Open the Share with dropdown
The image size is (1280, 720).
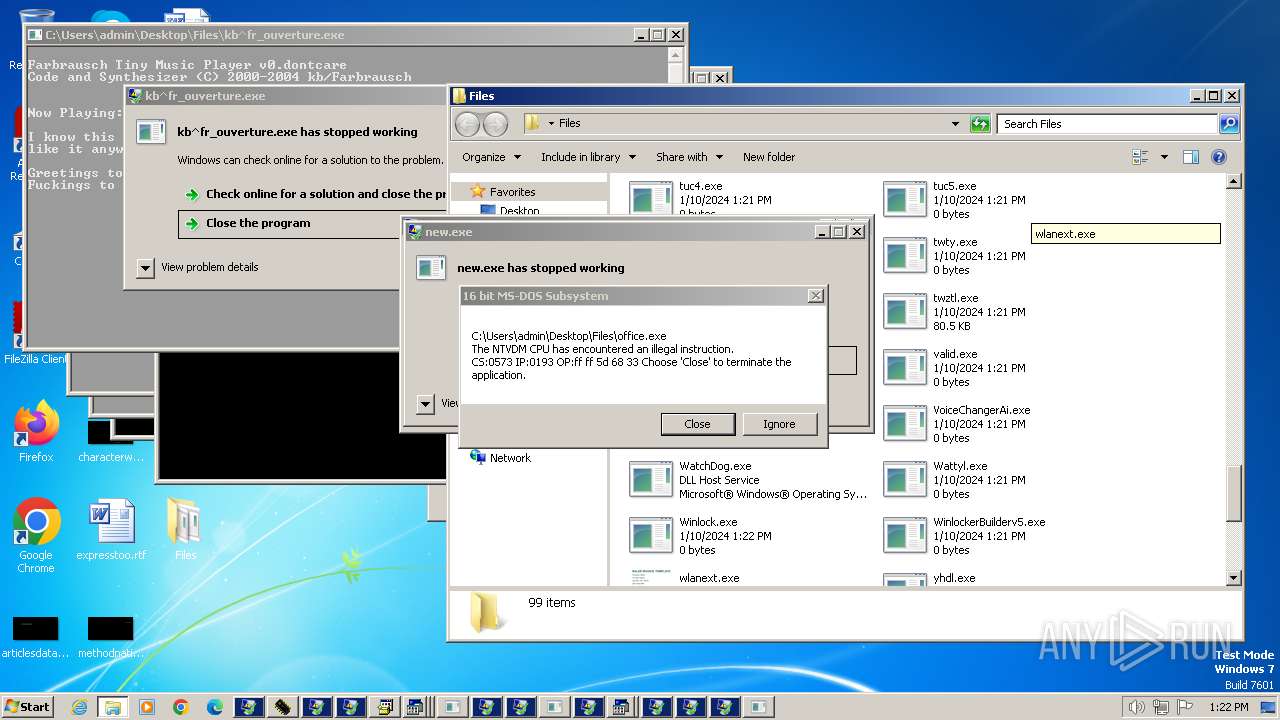(689, 157)
